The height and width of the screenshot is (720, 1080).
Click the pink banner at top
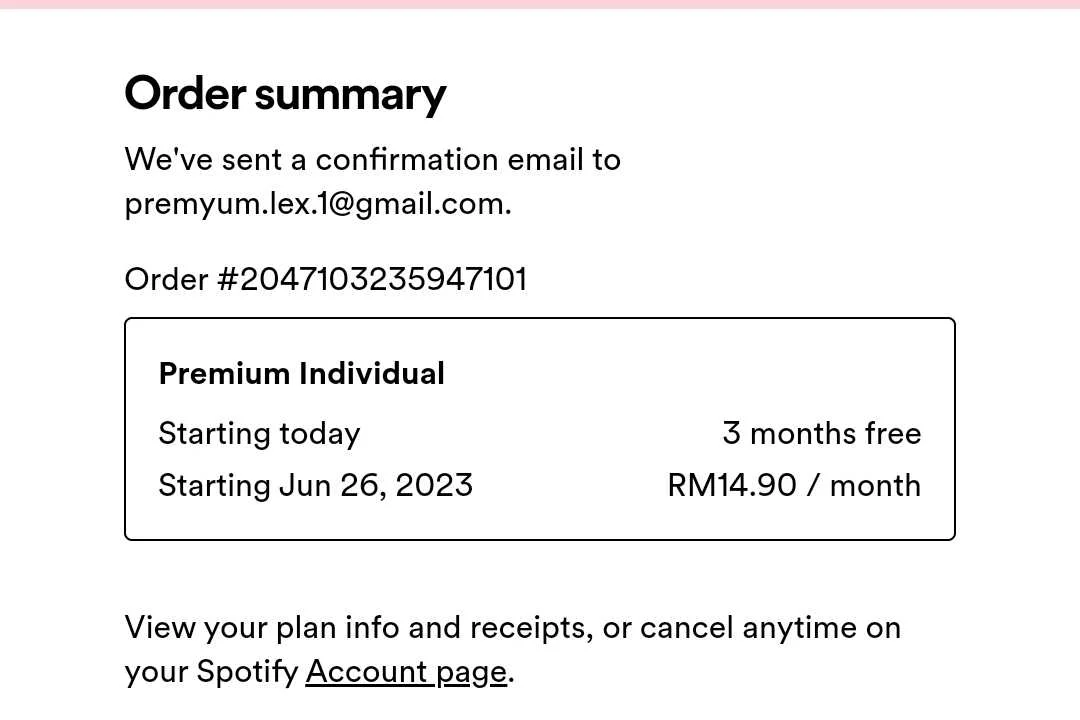click(540, 4)
